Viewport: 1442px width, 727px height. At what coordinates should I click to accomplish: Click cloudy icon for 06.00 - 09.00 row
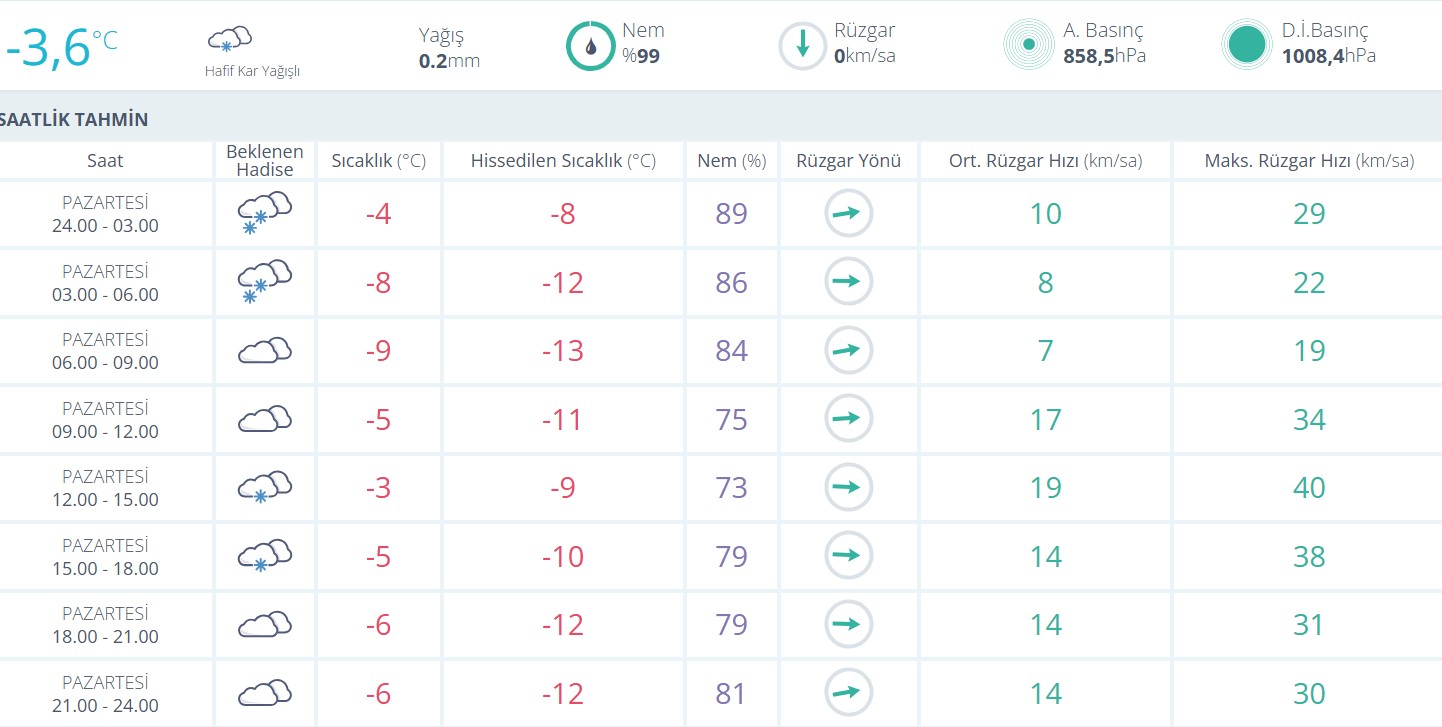click(264, 351)
